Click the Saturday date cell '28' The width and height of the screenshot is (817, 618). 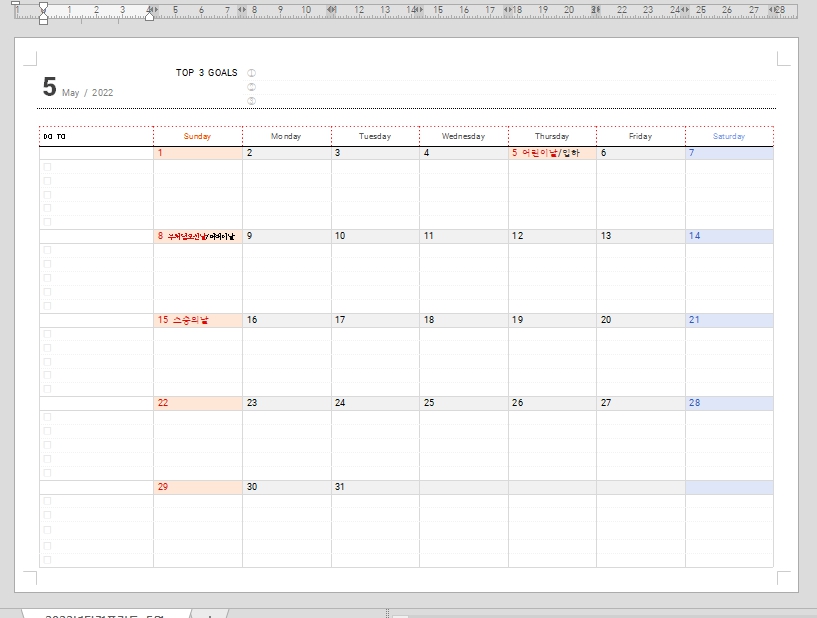pos(729,403)
